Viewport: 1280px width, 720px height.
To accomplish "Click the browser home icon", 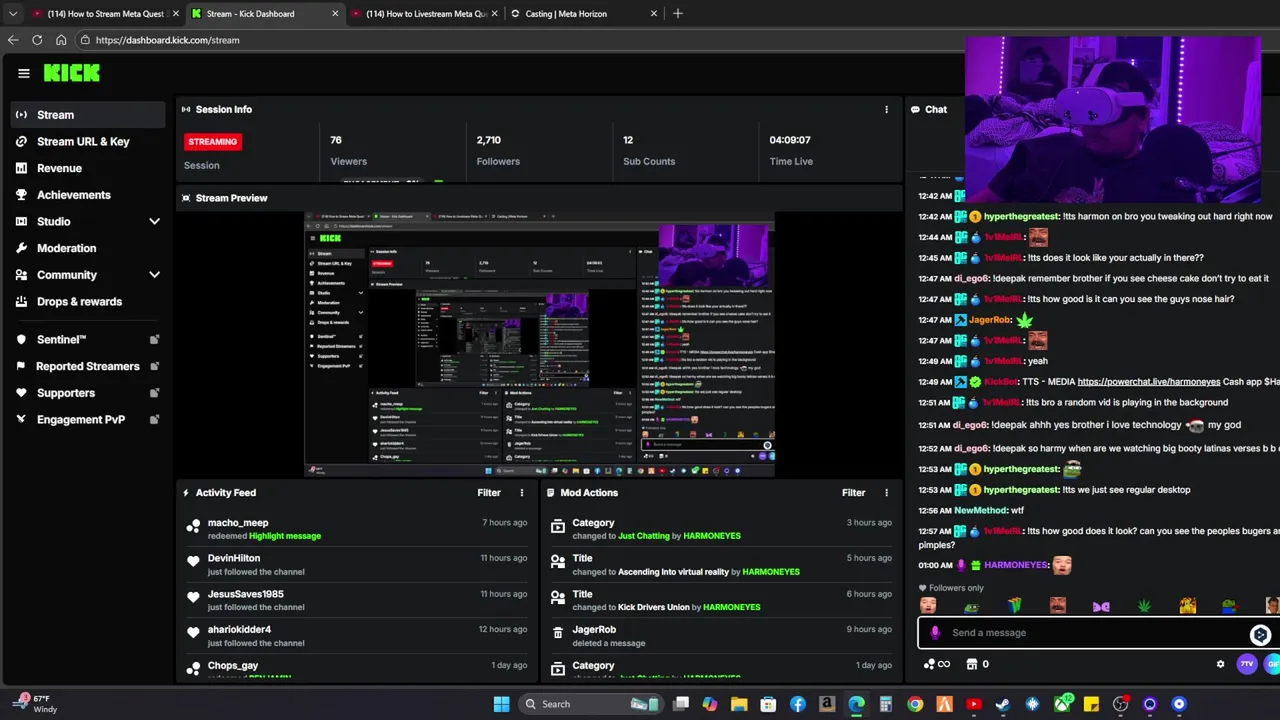I will [x=61, y=40].
